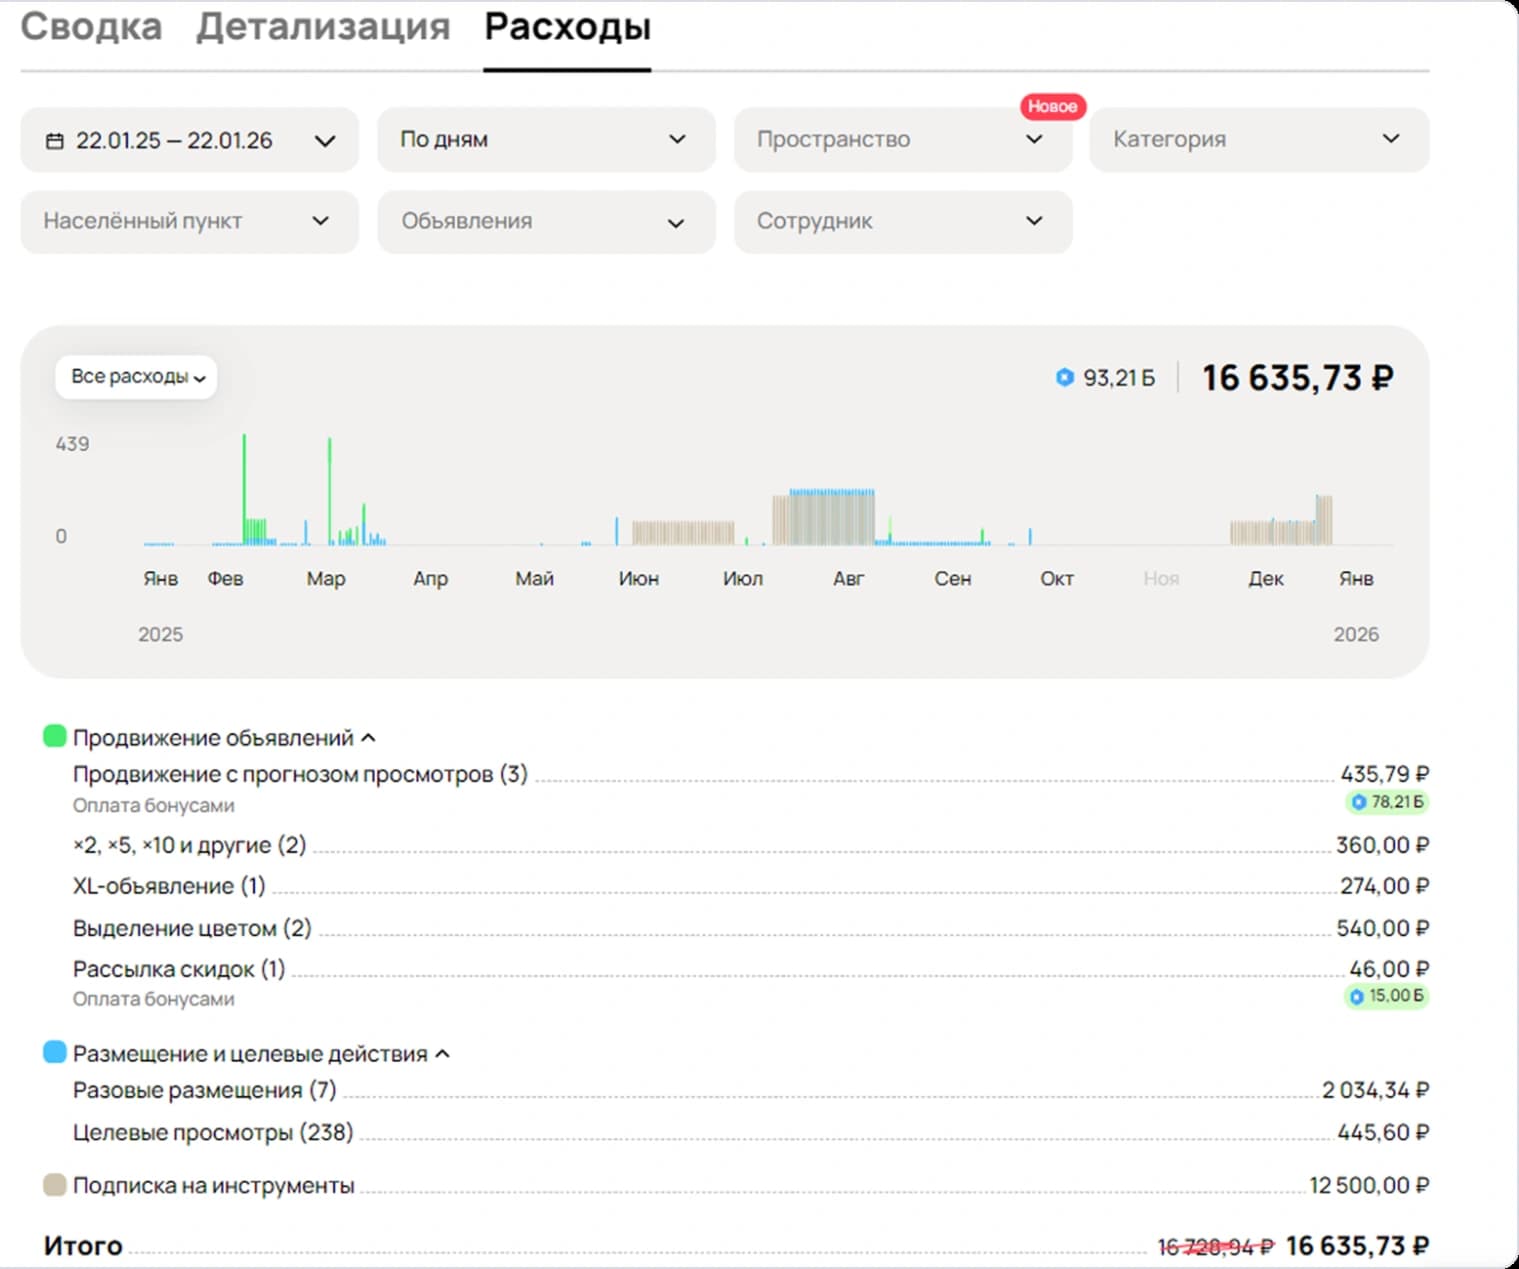Click Подписка на инструменты label
Screen dimensions: 1519x1269
pos(213,1186)
